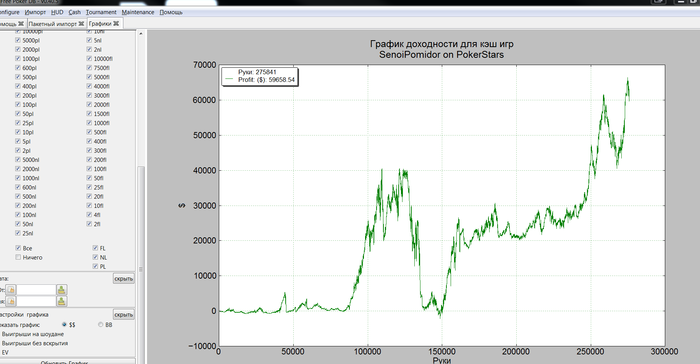Toggle the 25pl limit checkbox
The height and width of the screenshot is (364, 700).
(x=18, y=123)
